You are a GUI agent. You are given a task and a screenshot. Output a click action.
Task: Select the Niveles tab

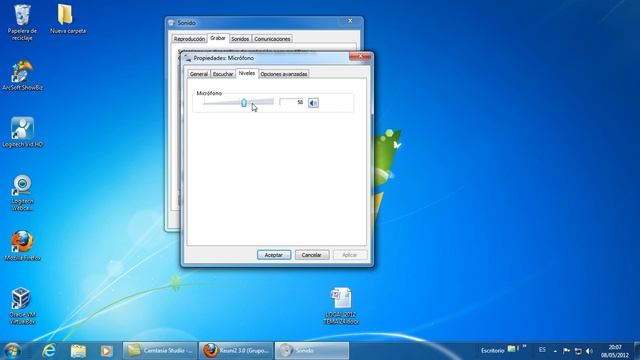247,73
